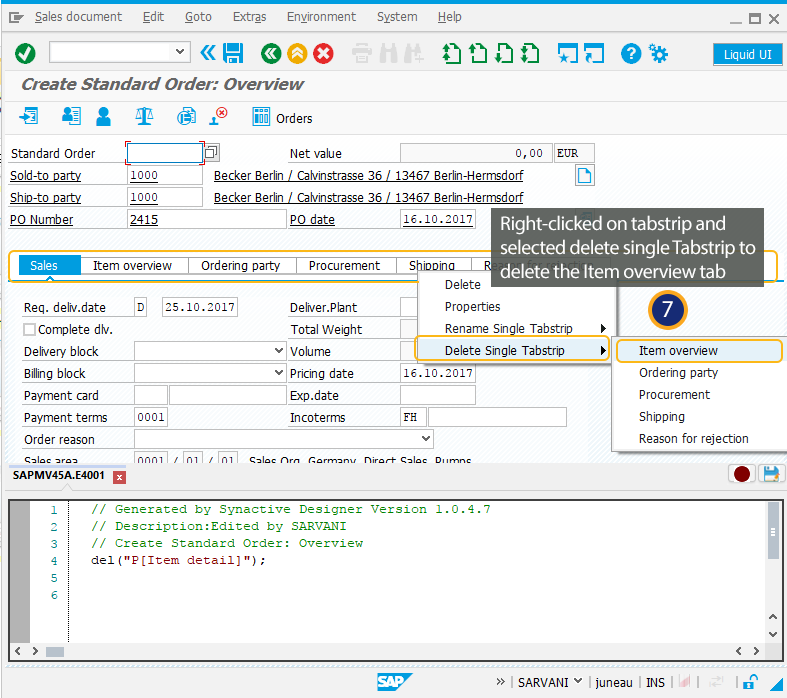This screenshot has height=698, width=787.
Task: Click the Standard Order input field
Action: point(165,153)
